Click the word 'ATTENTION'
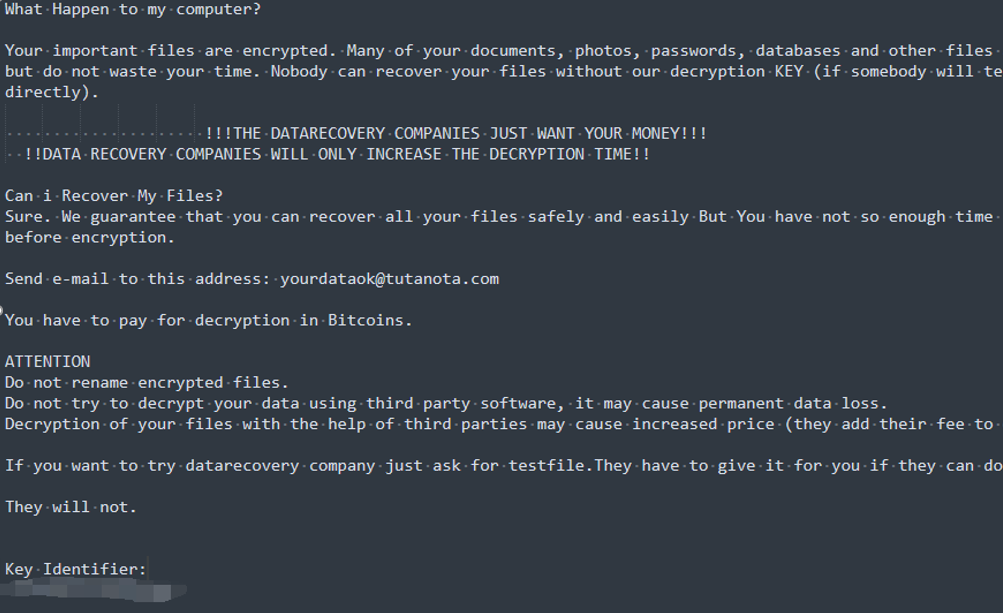1003x613 pixels. click(x=47, y=362)
